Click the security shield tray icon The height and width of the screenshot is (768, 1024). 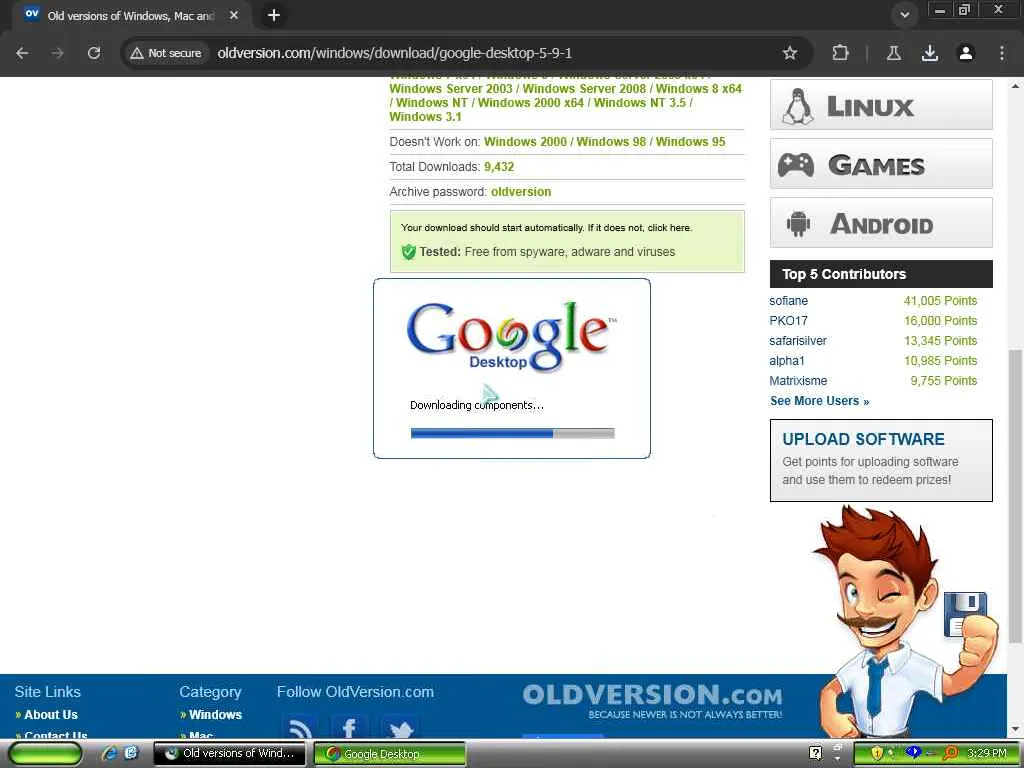pyautogui.click(x=877, y=754)
